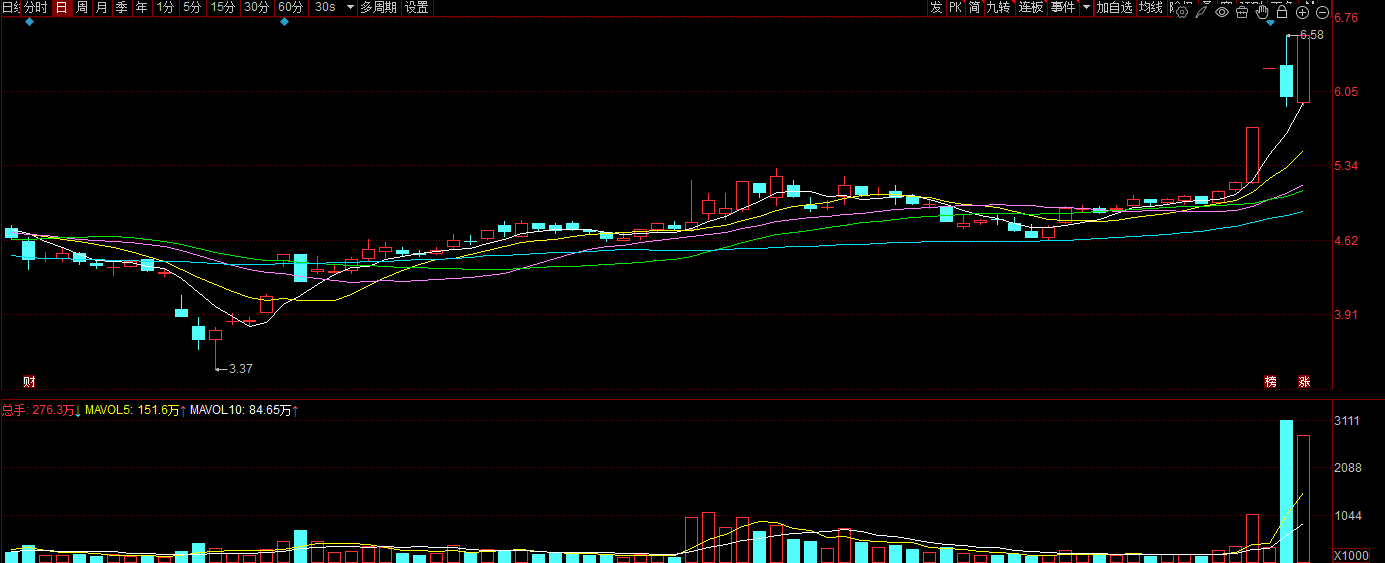
Task: Select the 30分 period
Action: pyautogui.click(x=257, y=7)
